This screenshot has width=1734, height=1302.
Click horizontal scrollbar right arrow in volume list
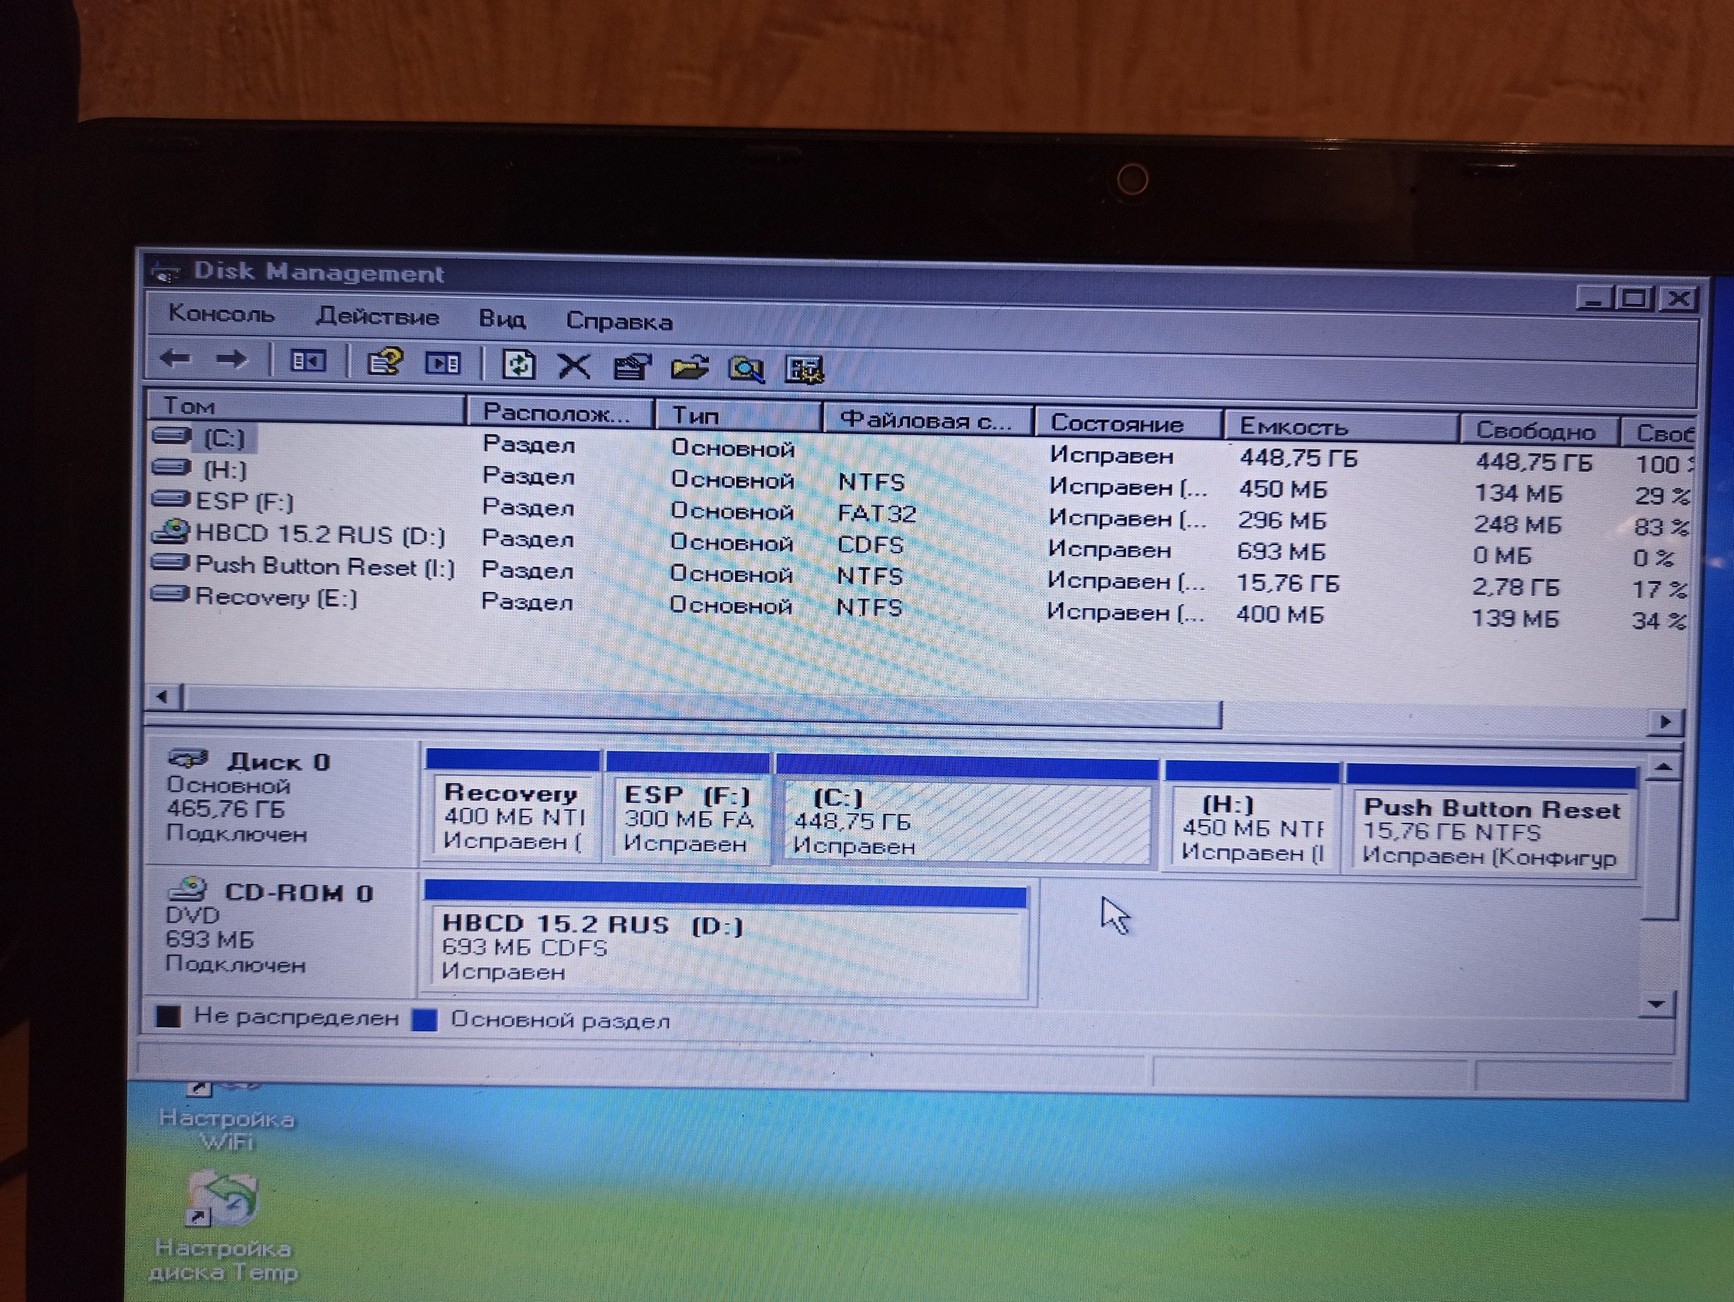(1665, 721)
